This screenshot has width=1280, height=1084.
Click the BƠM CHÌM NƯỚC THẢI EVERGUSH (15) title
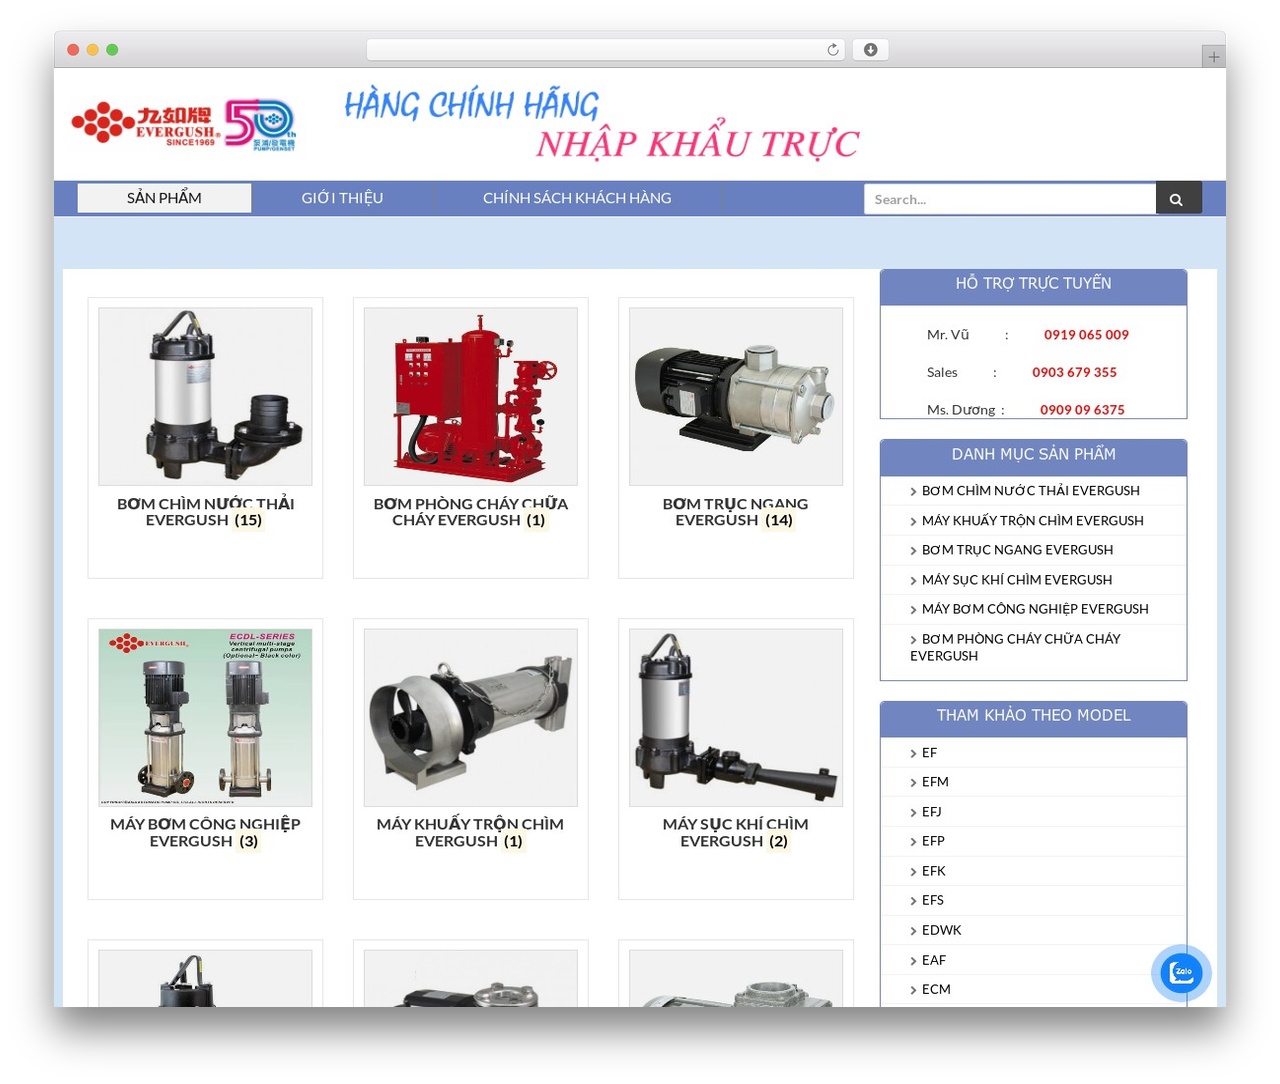(205, 512)
